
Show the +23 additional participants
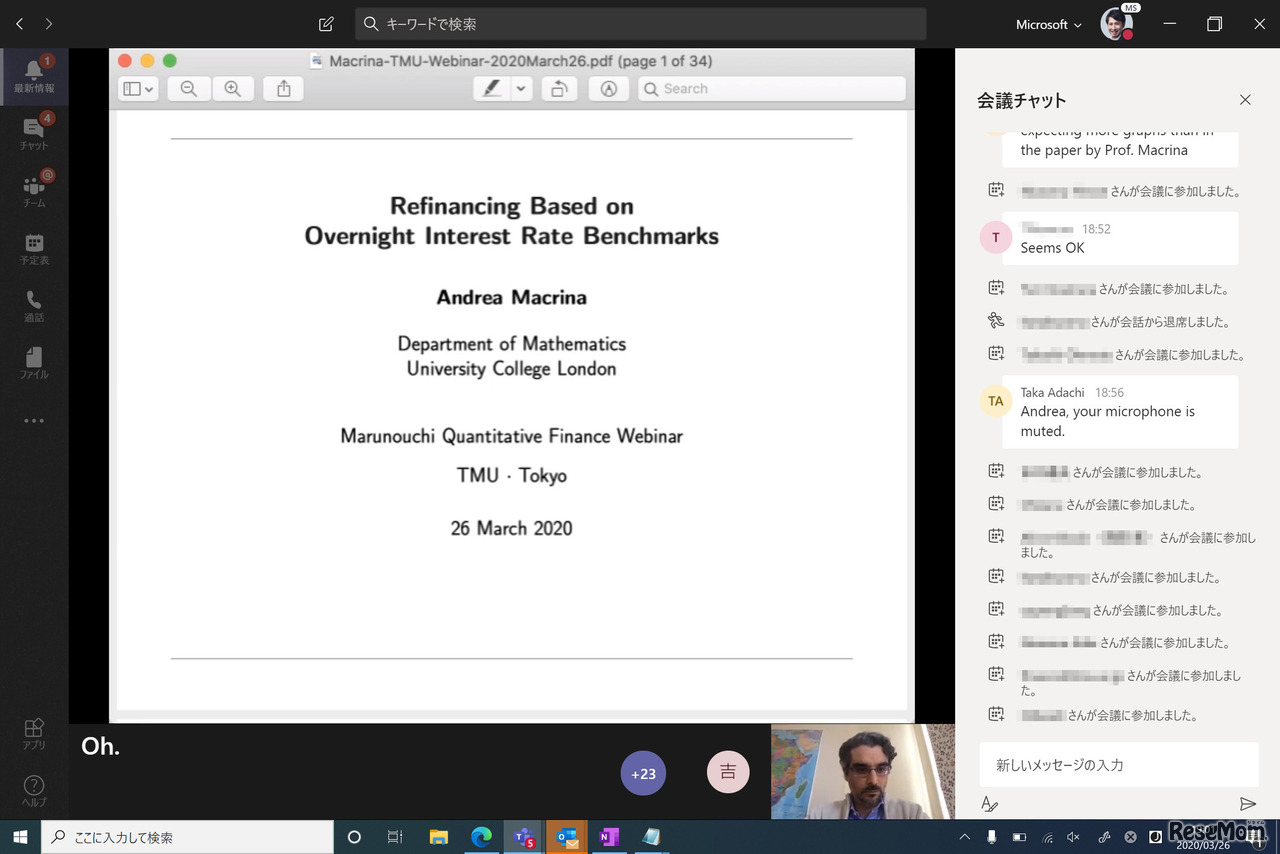643,773
